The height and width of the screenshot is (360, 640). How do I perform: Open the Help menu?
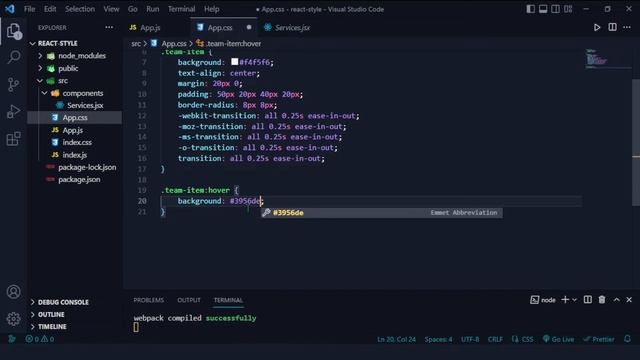(x=211, y=9)
